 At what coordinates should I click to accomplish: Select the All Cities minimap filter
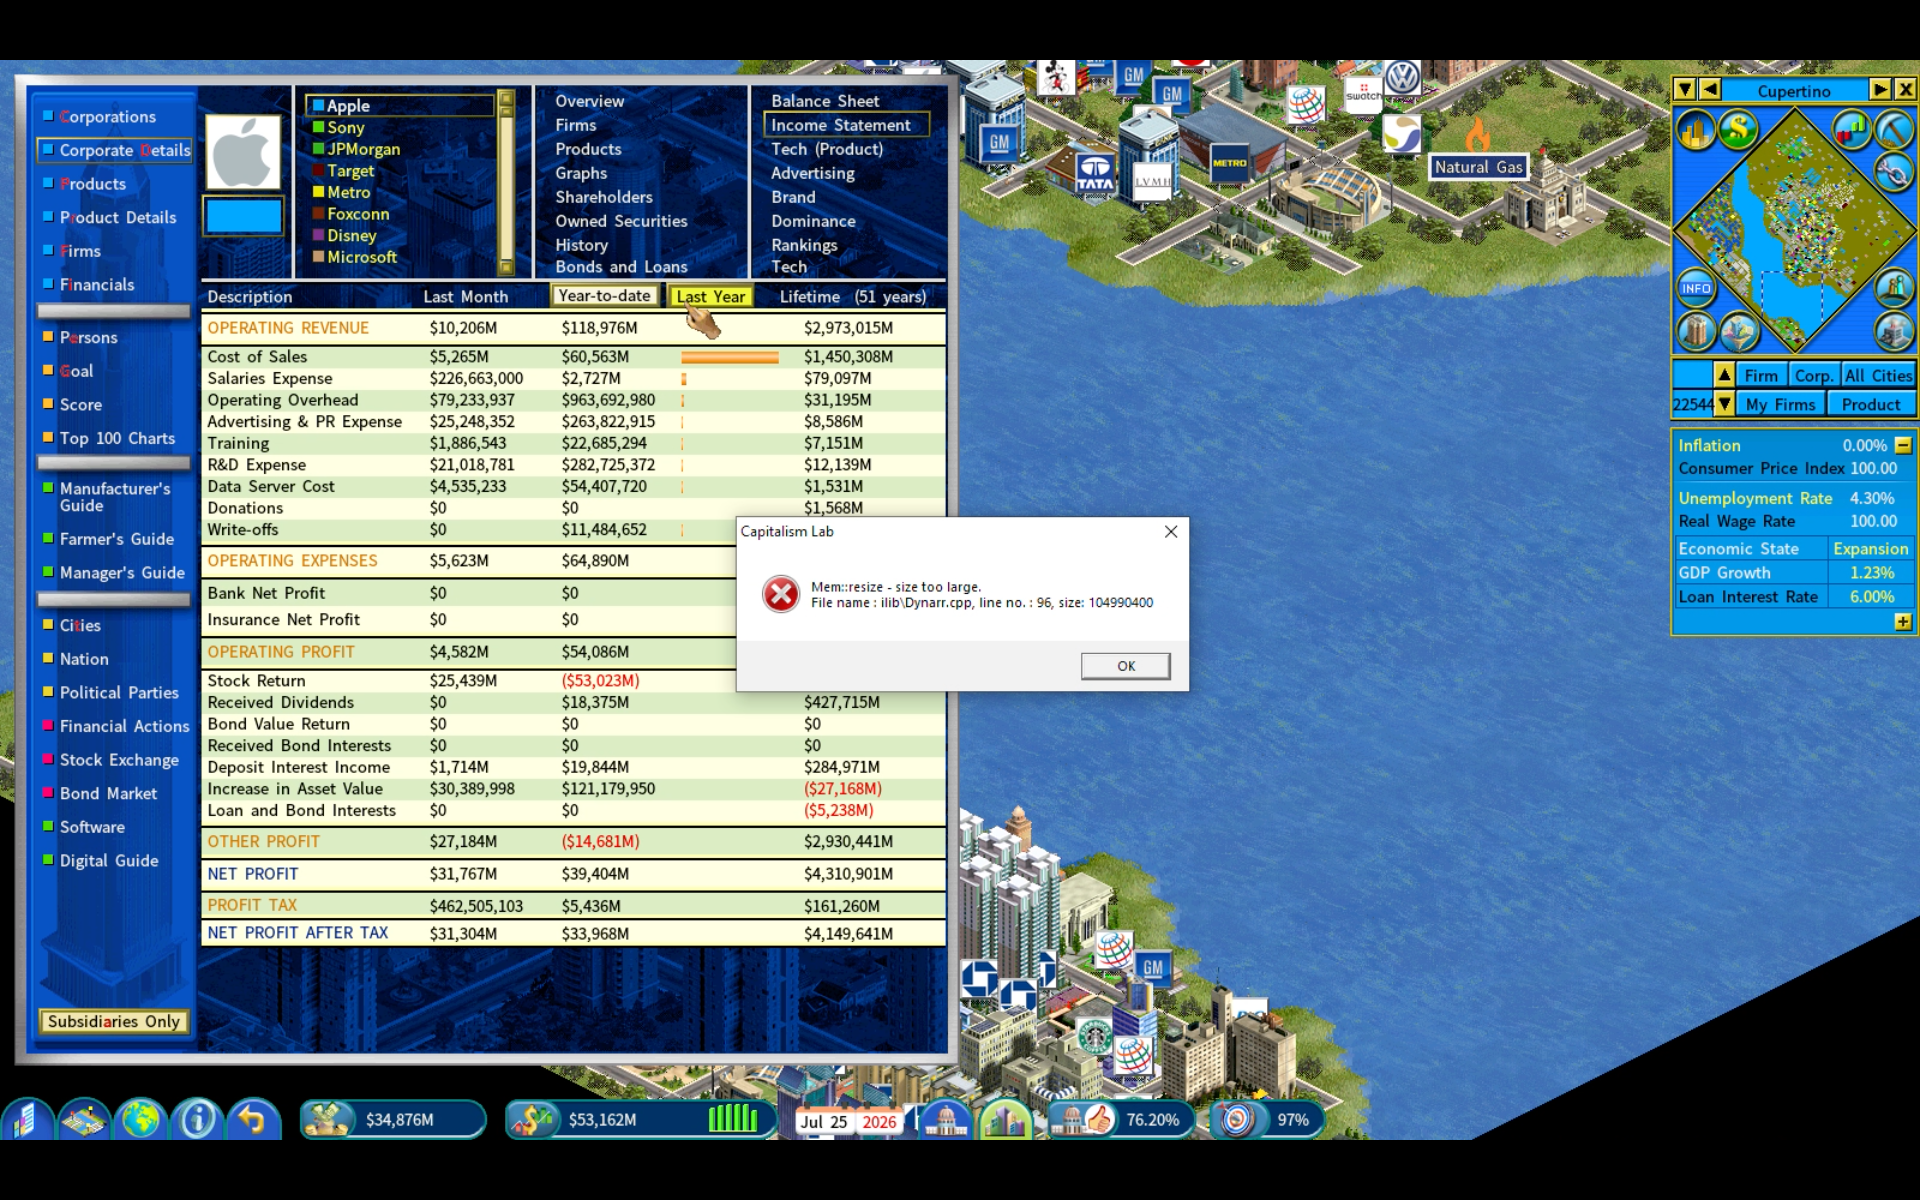click(x=1878, y=376)
